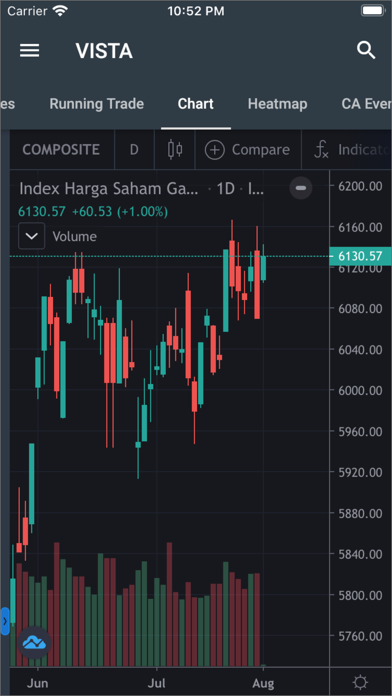The height and width of the screenshot is (696, 392).
Task: Tap the search magnifier icon
Action: [x=366, y=51]
